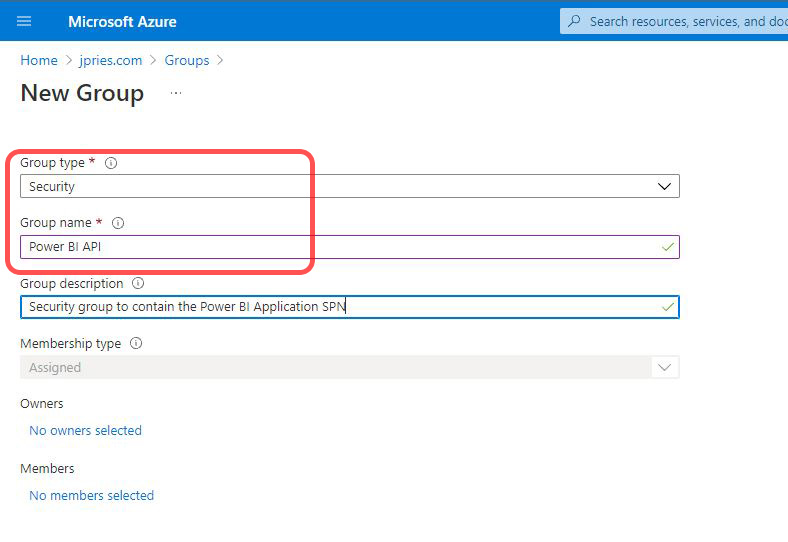Click the Membership type info icon
The width and height of the screenshot is (788, 542).
pyautogui.click(x=136, y=344)
